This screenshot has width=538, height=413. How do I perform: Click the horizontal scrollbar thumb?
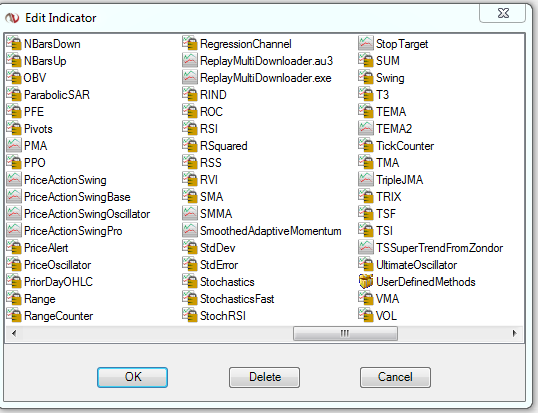coord(345,333)
